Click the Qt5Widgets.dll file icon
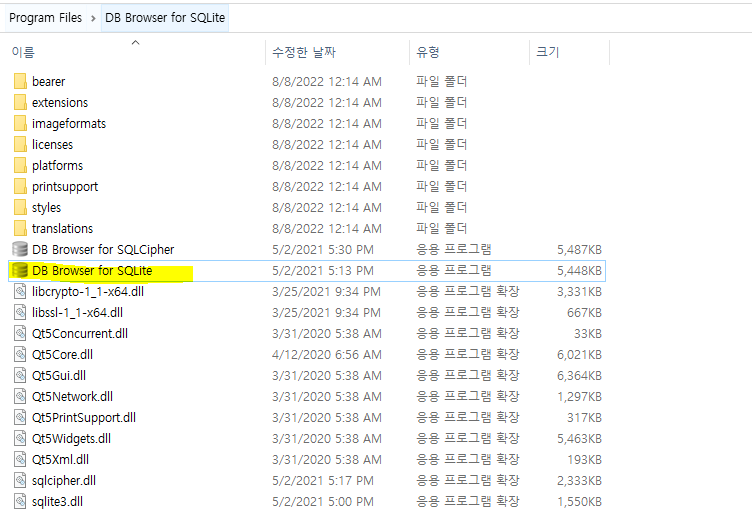752x531 pixels. click(20, 438)
